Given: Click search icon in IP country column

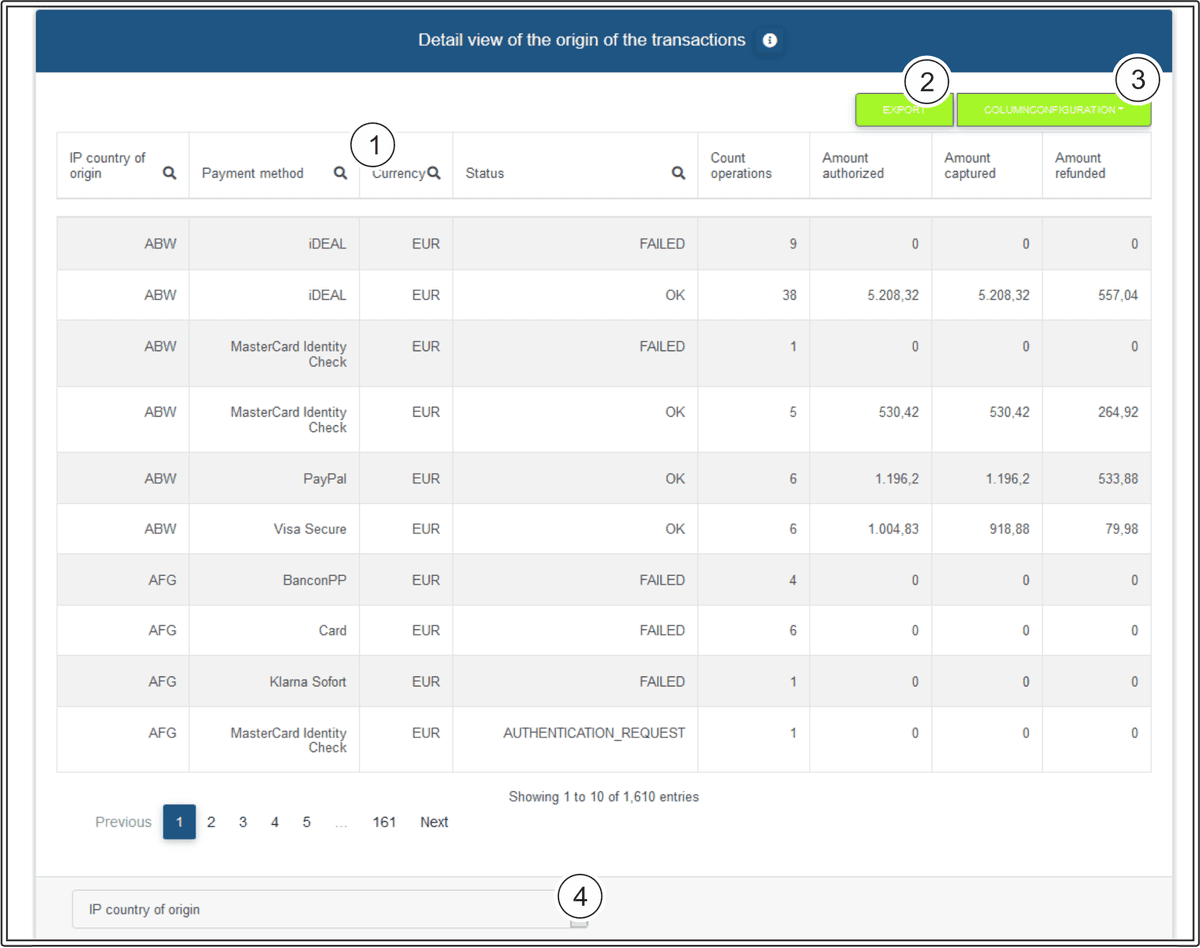Looking at the screenshot, I should point(170,173).
